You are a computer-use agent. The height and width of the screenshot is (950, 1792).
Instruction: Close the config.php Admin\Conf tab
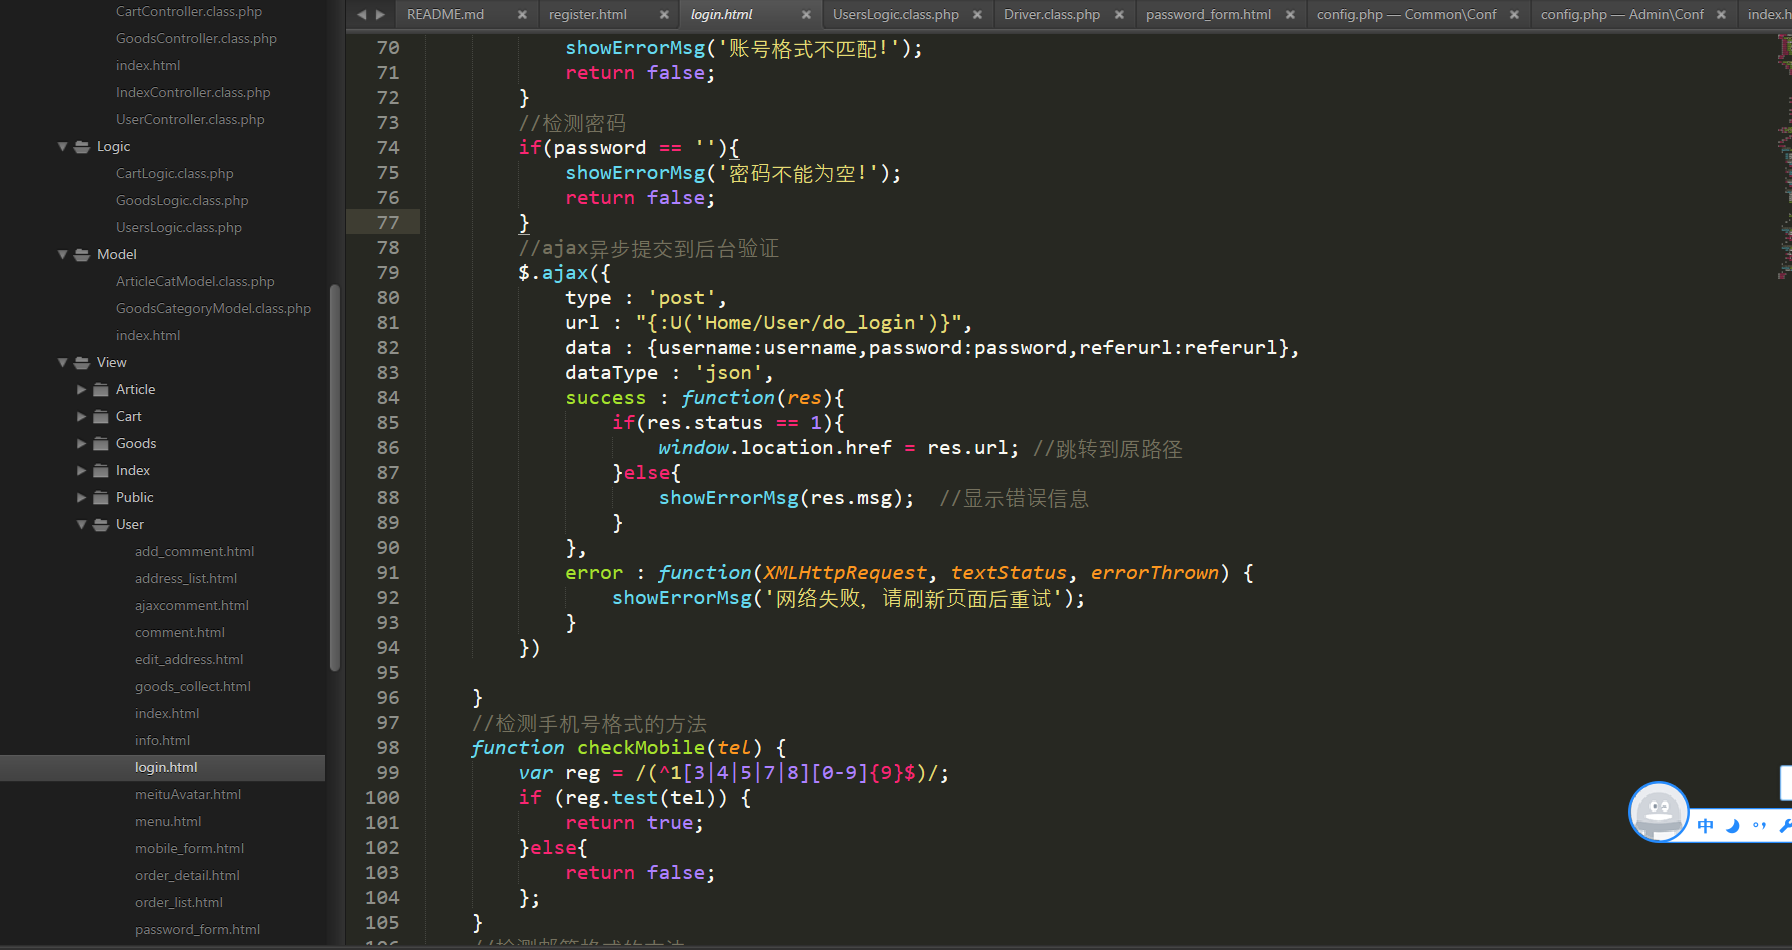pyautogui.click(x=1721, y=15)
